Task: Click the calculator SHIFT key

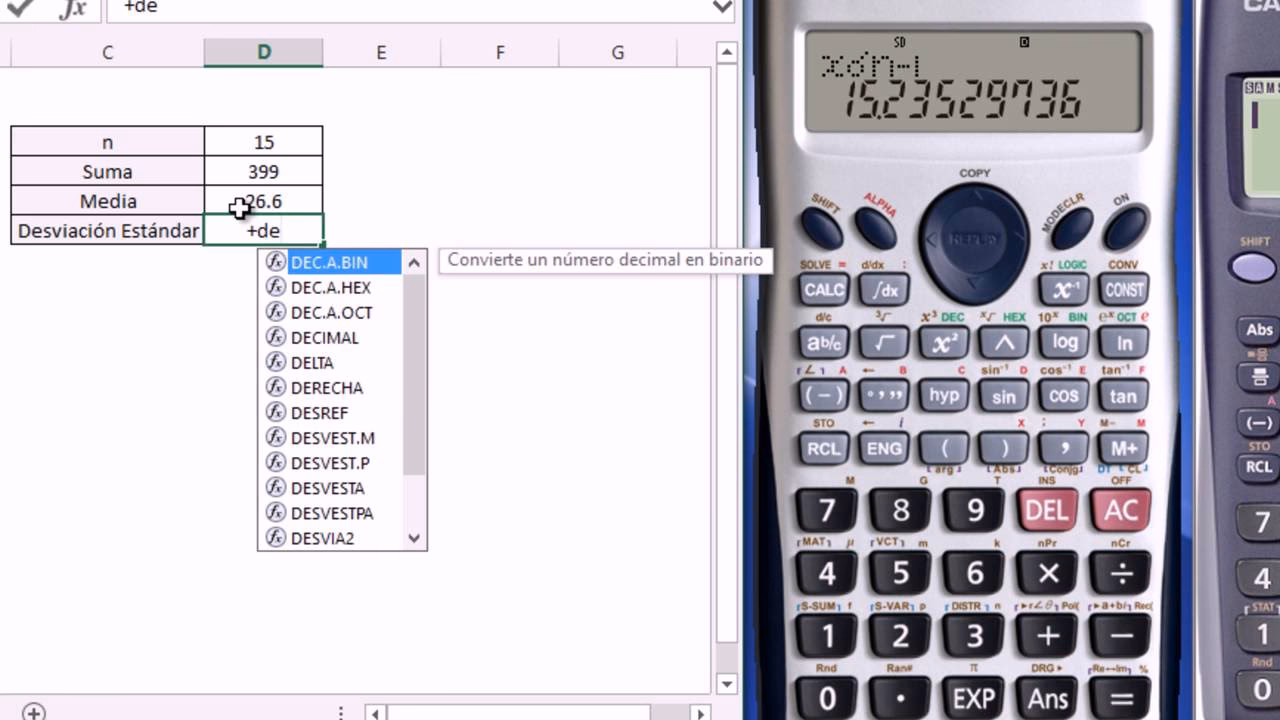Action: click(x=822, y=229)
